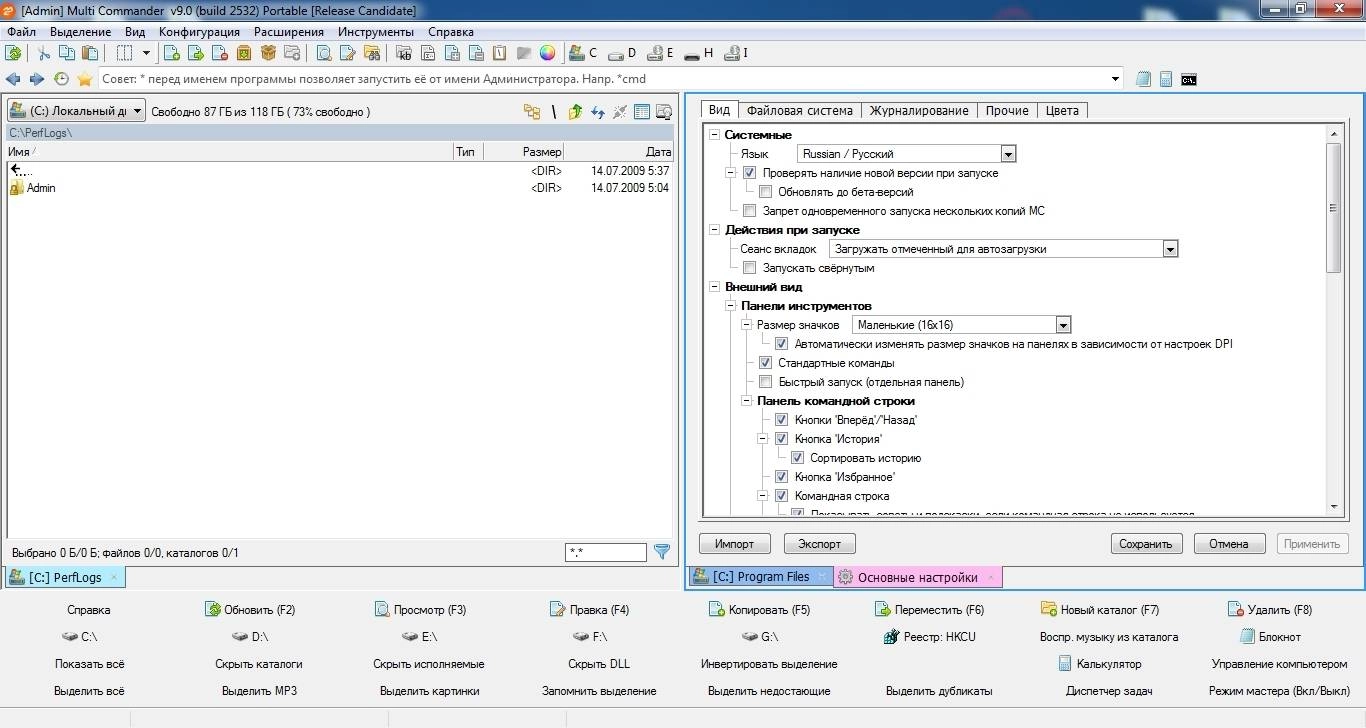Screen dimensions: 1366x728
Task: Launch the command prompt console icon
Action: click(x=1189, y=79)
